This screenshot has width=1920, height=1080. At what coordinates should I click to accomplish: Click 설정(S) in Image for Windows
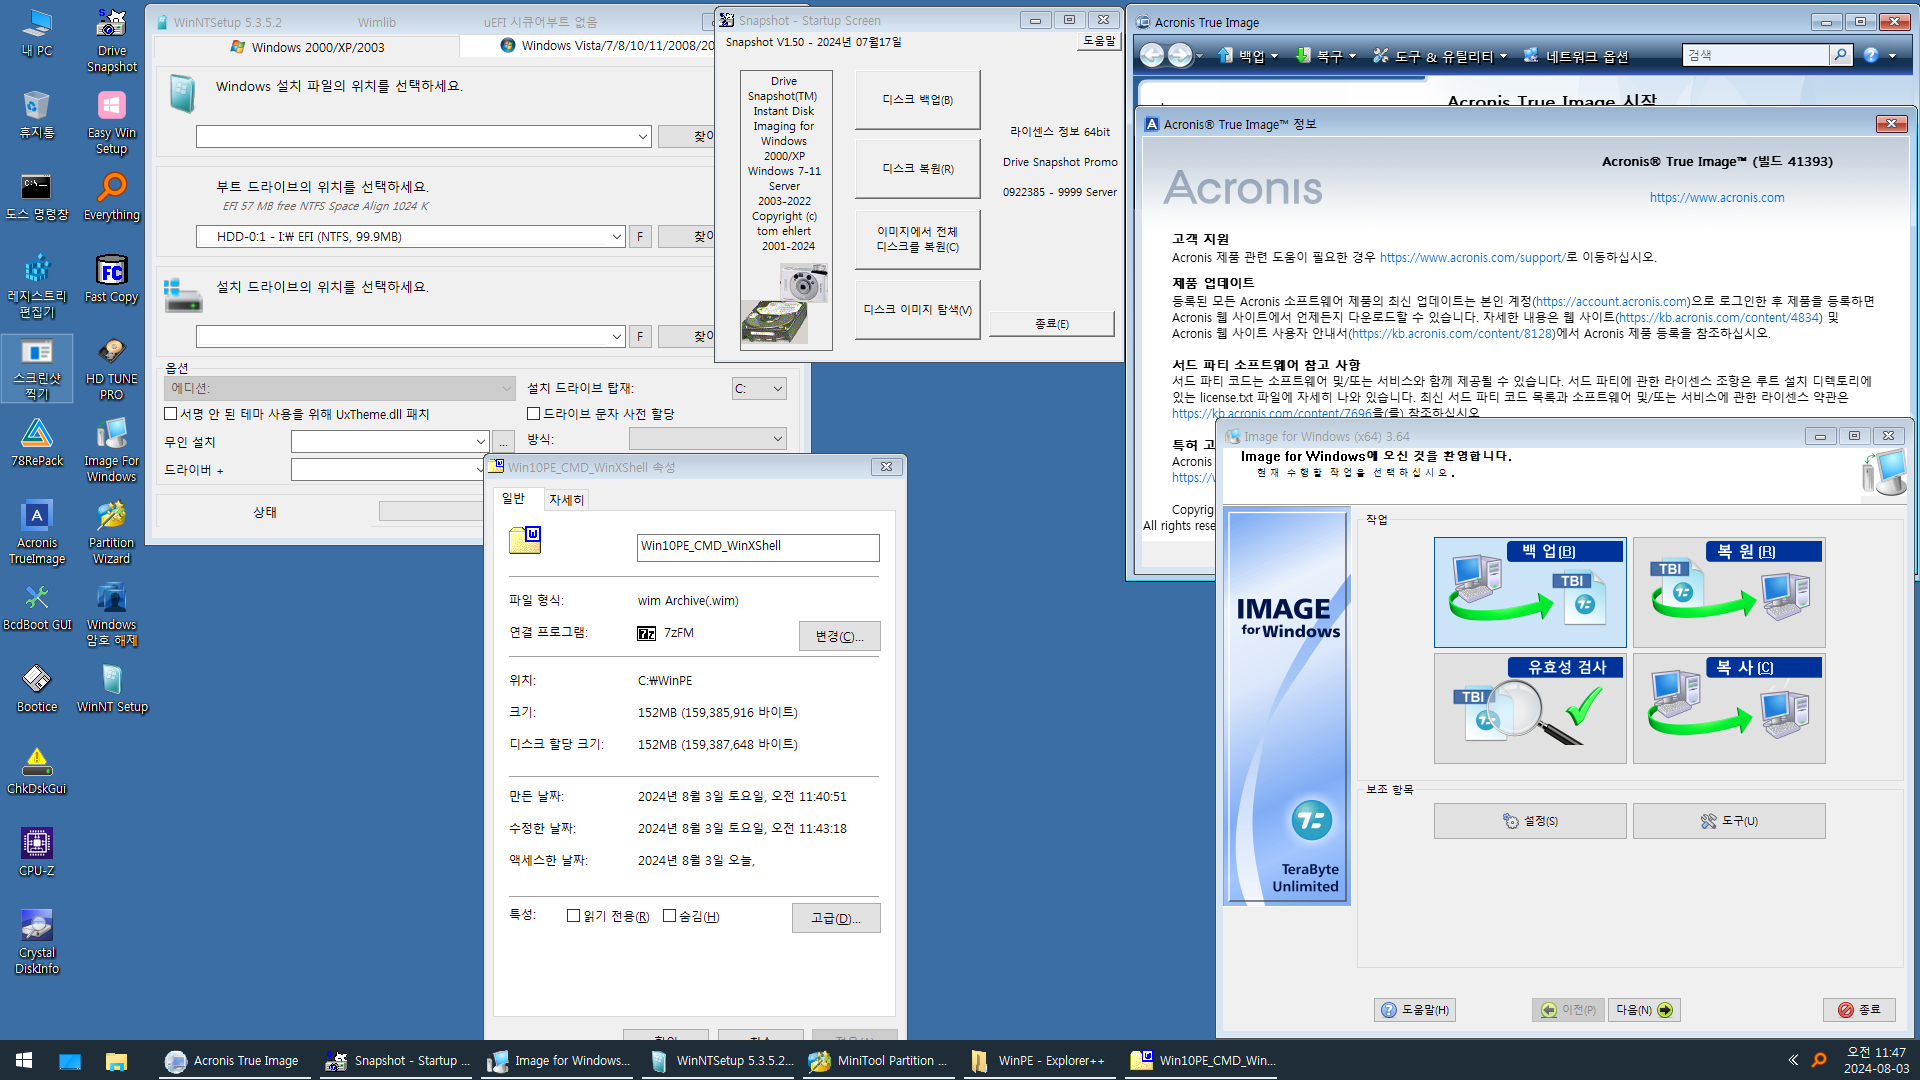1530,821
